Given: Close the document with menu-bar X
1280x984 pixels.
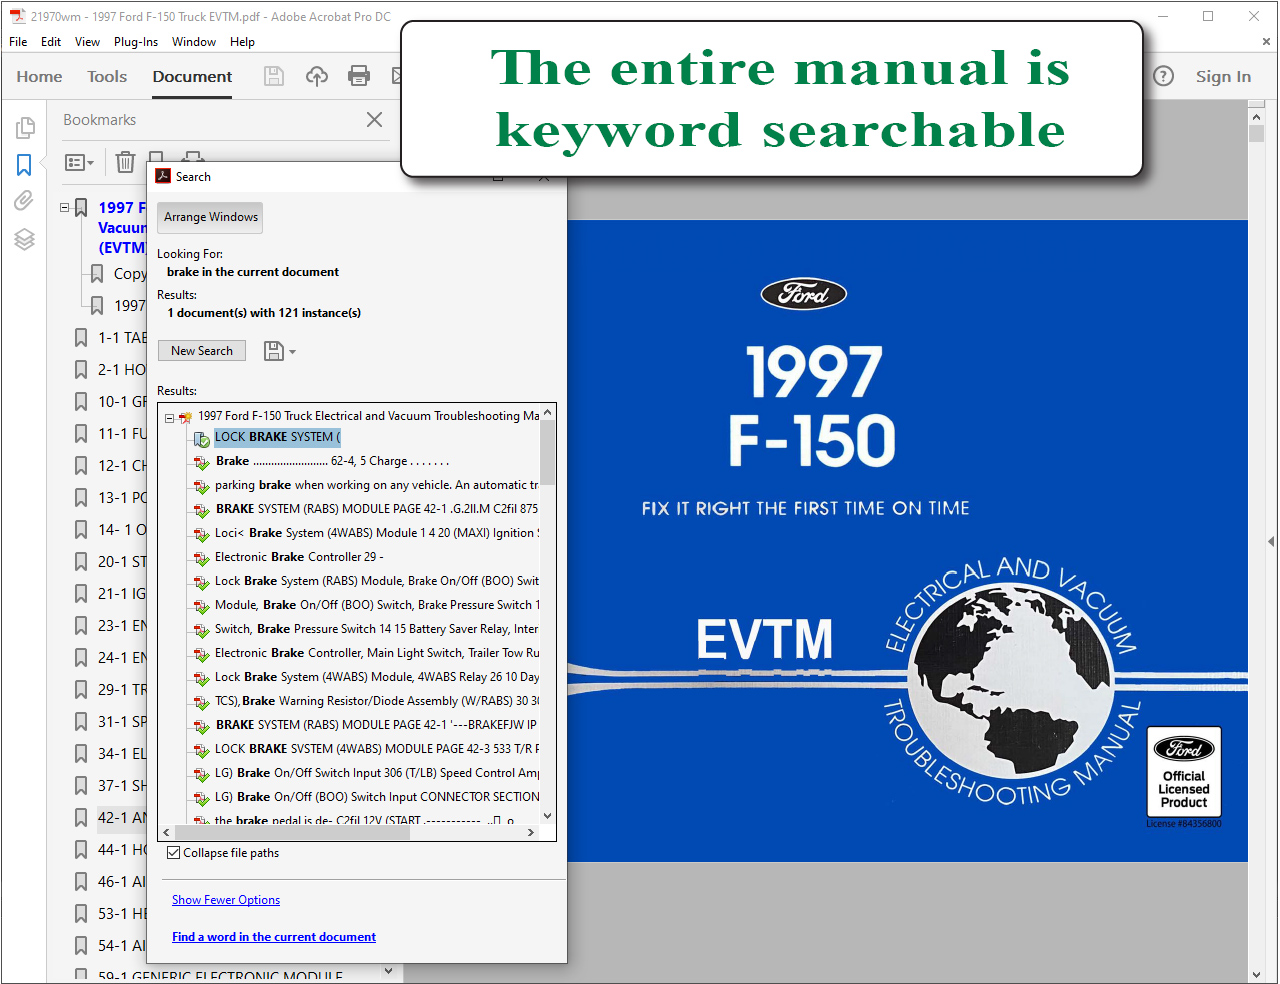Looking at the screenshot, I should (x=1266, y=42).
